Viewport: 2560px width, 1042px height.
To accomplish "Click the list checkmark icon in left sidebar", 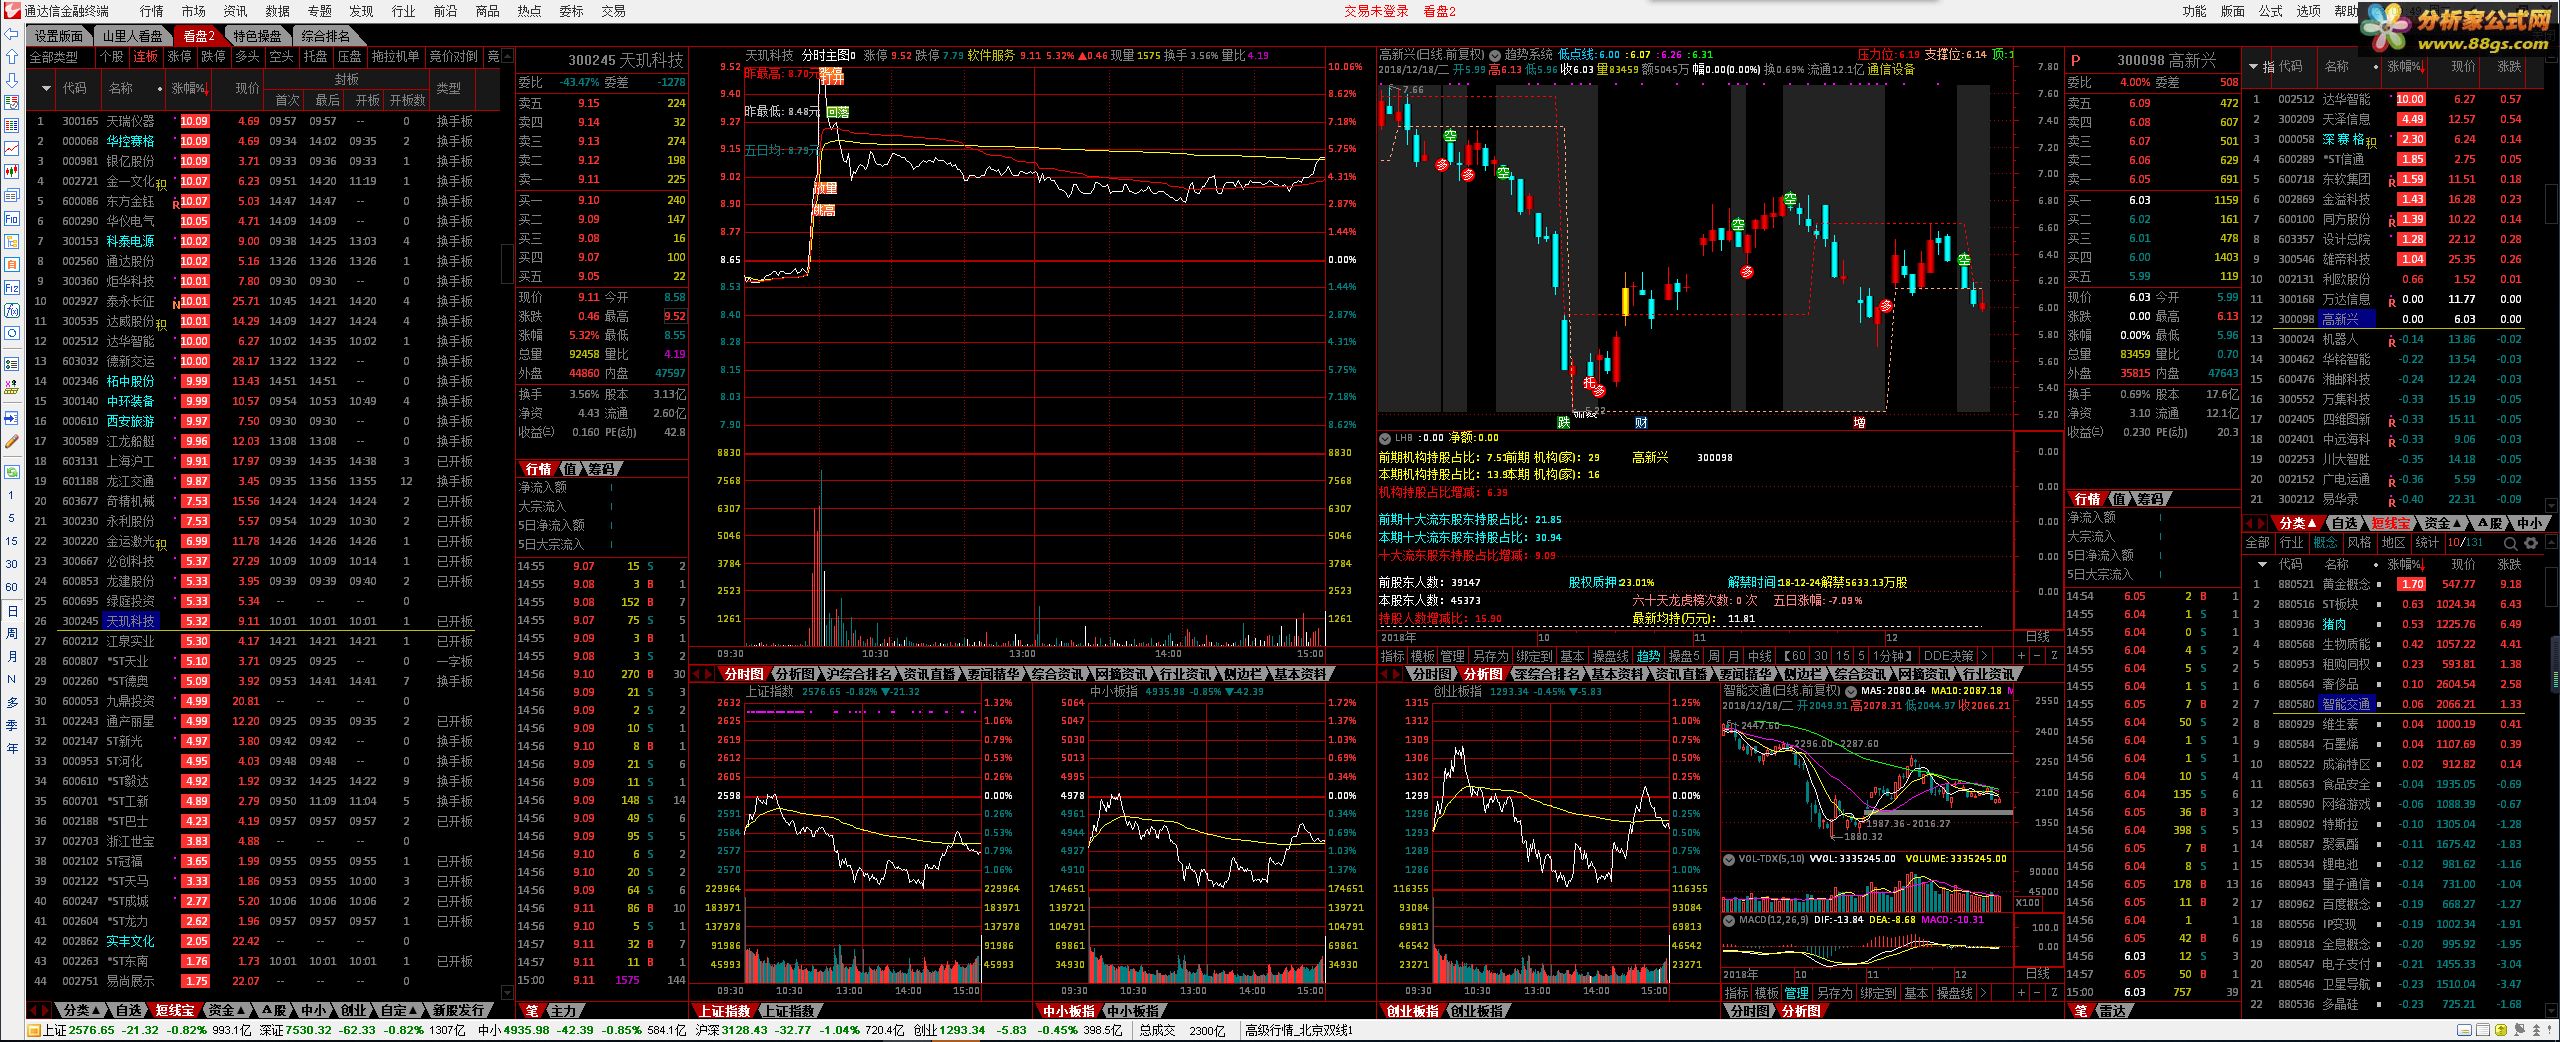I will click(12, 365).
